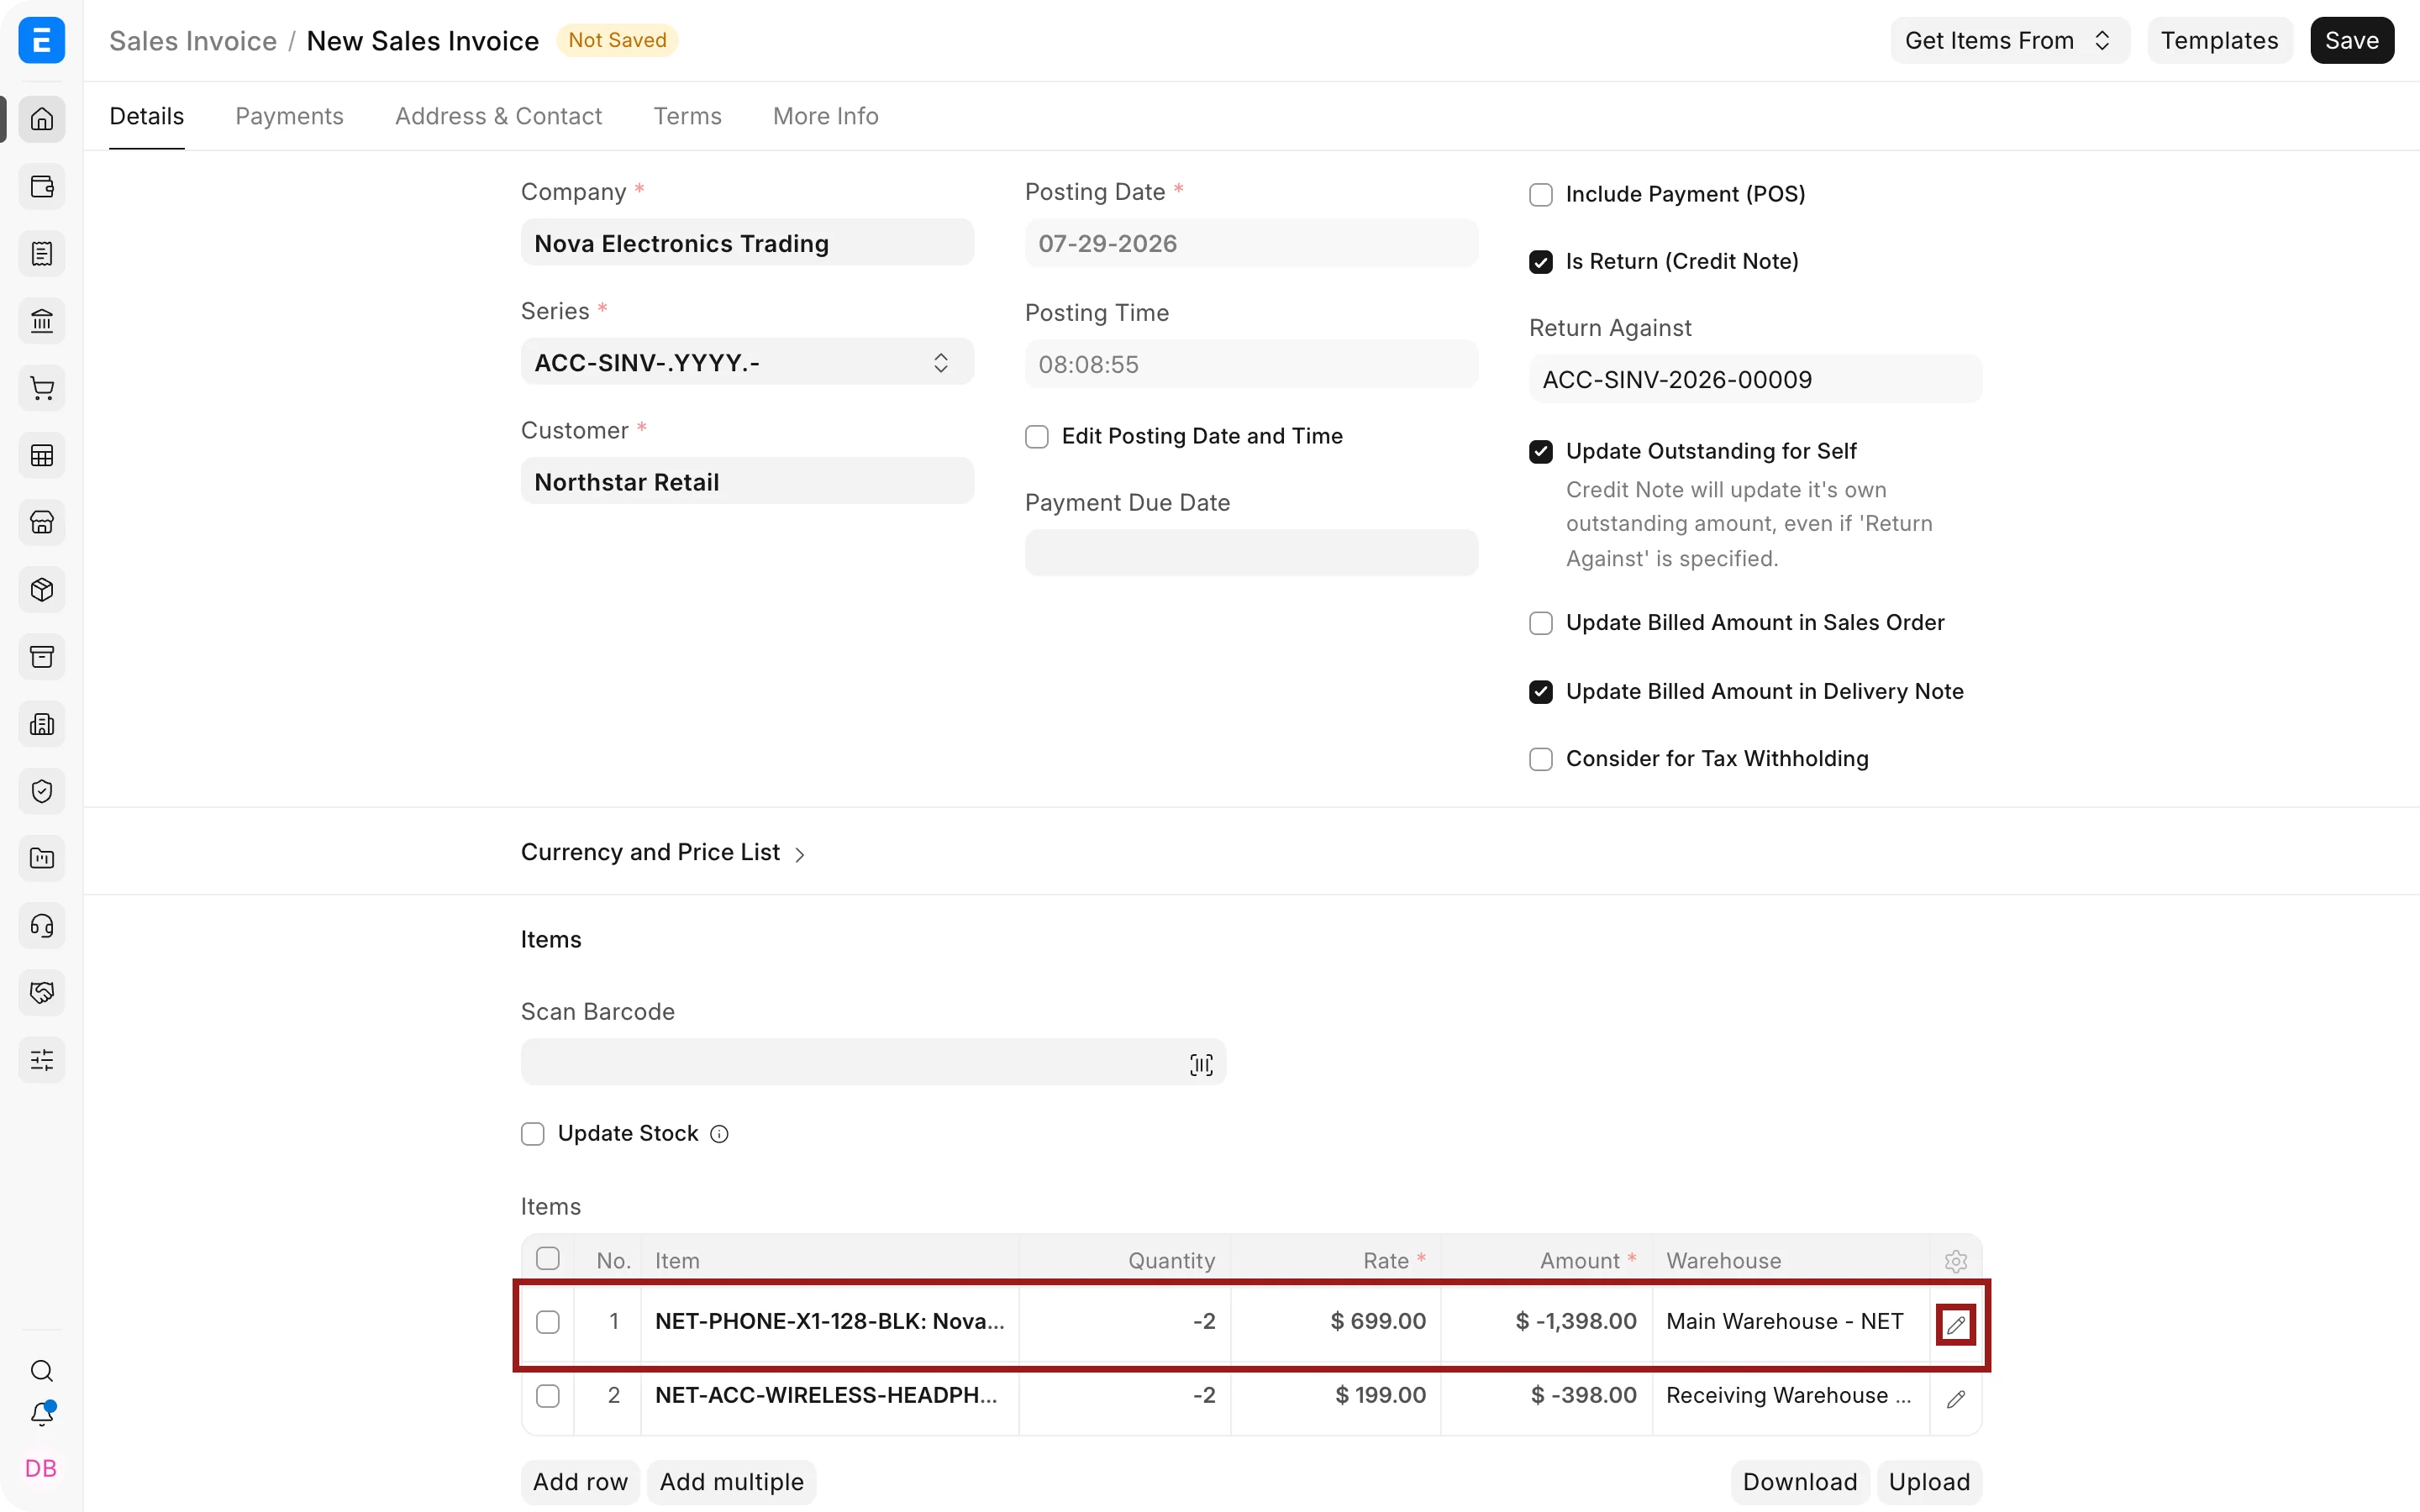Viewport: 2420px width, 1512px height.
Task: Open the stock box (cube) sidebar icon
Action: pos(42,590)
